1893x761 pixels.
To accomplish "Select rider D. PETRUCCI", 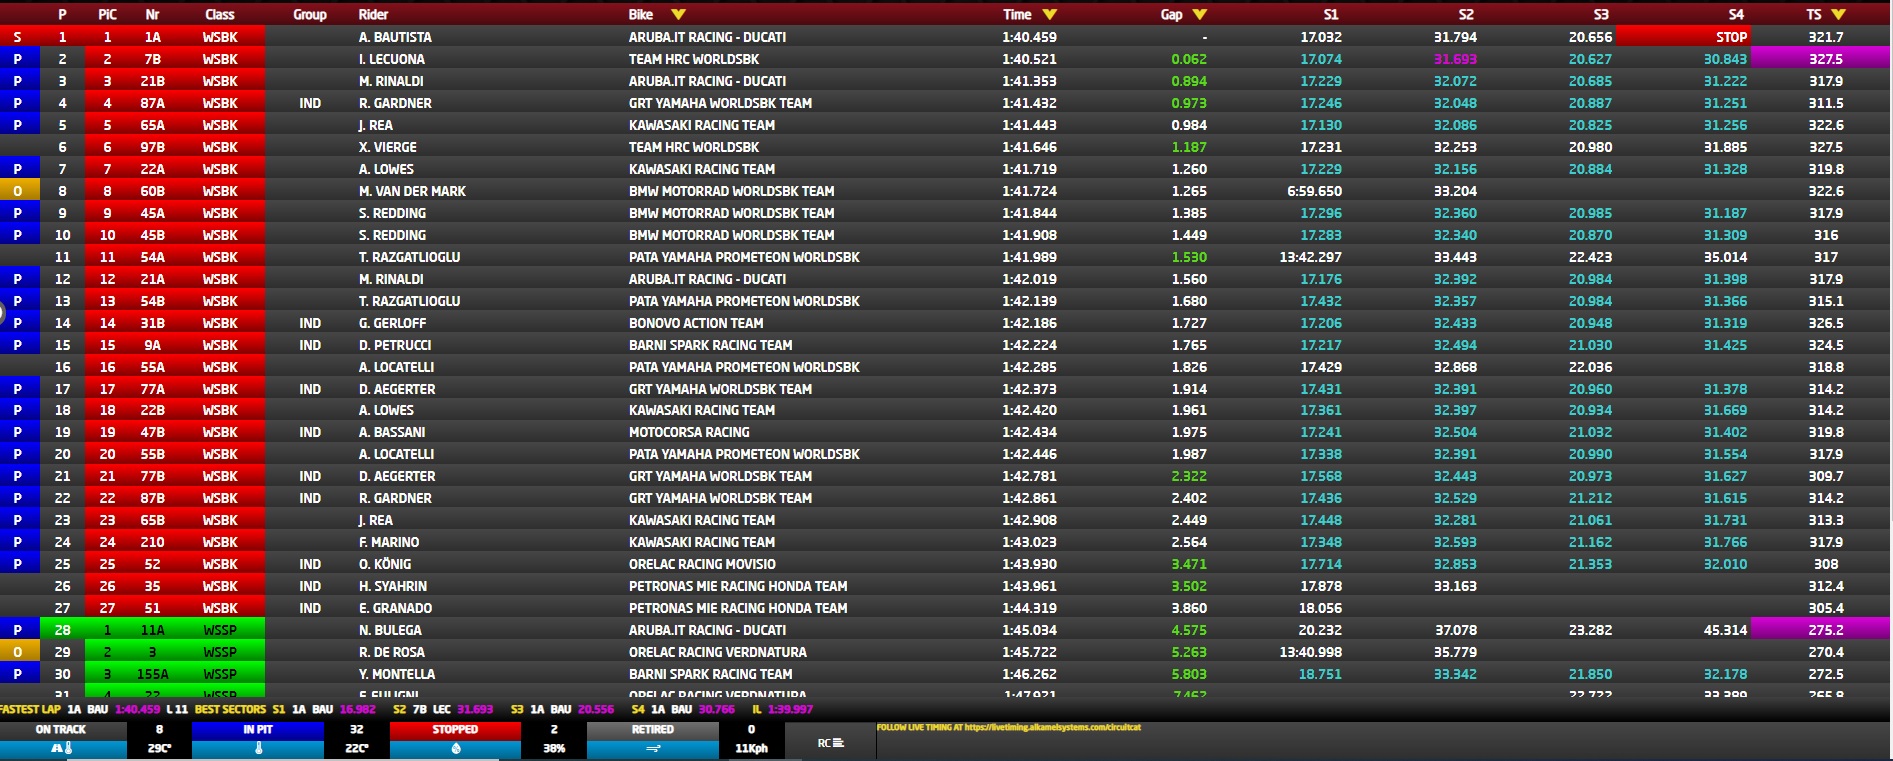I will [395, 345].
